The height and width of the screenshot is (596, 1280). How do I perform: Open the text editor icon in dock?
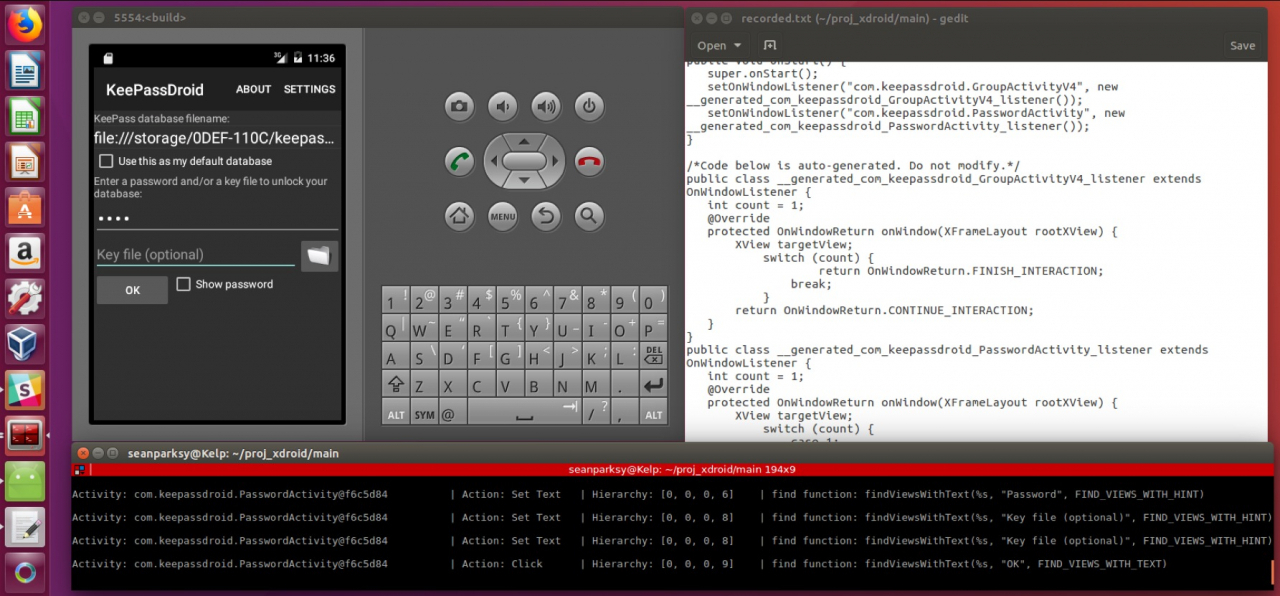click(x=25, y=527)
